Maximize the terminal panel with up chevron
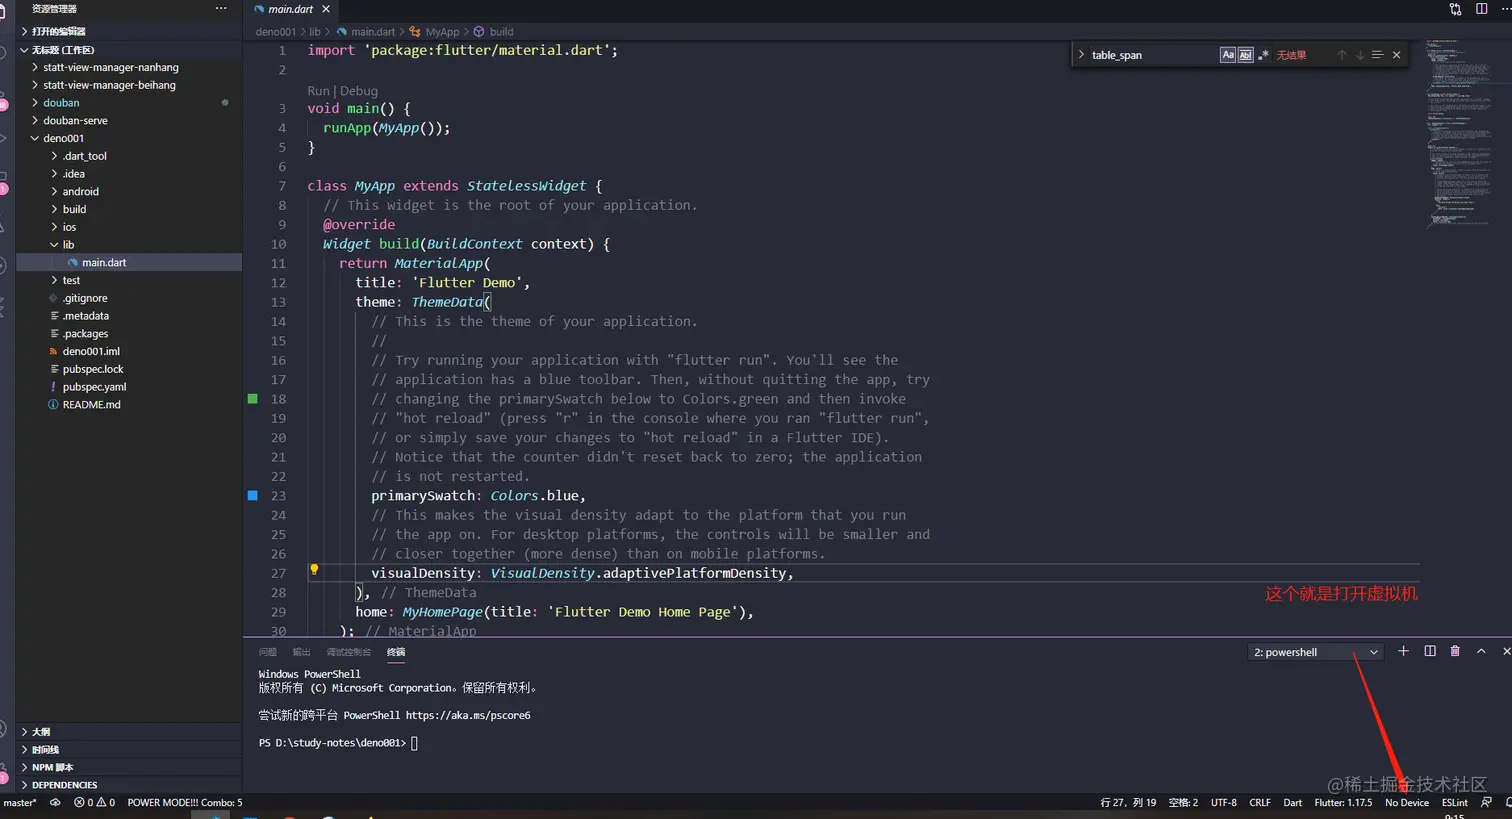Screen dimensions: 1512x819 click(1481, 651)
